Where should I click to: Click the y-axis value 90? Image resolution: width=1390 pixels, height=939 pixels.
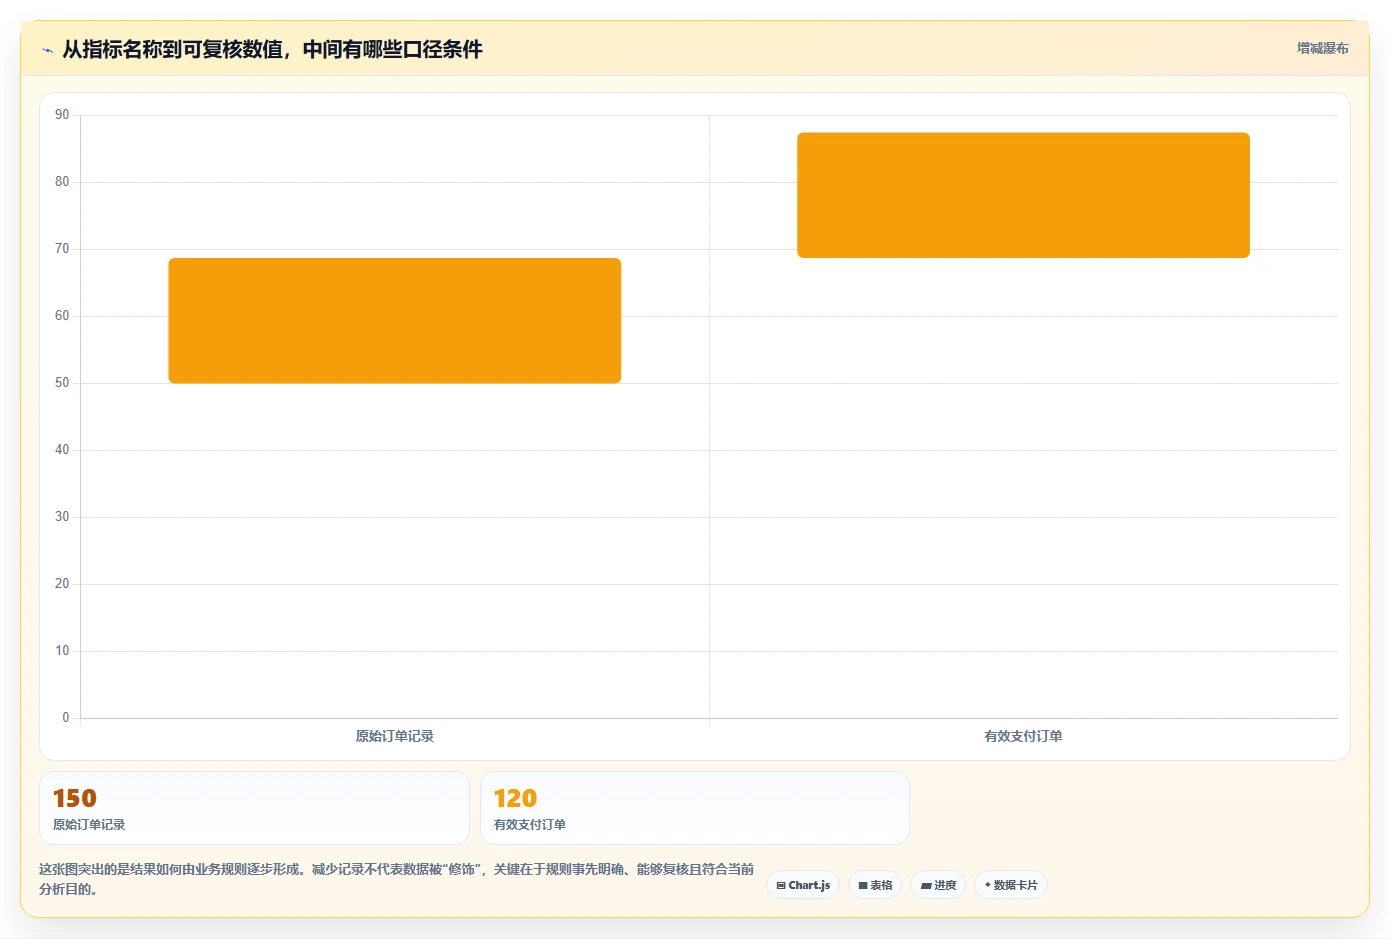point(62,115)
